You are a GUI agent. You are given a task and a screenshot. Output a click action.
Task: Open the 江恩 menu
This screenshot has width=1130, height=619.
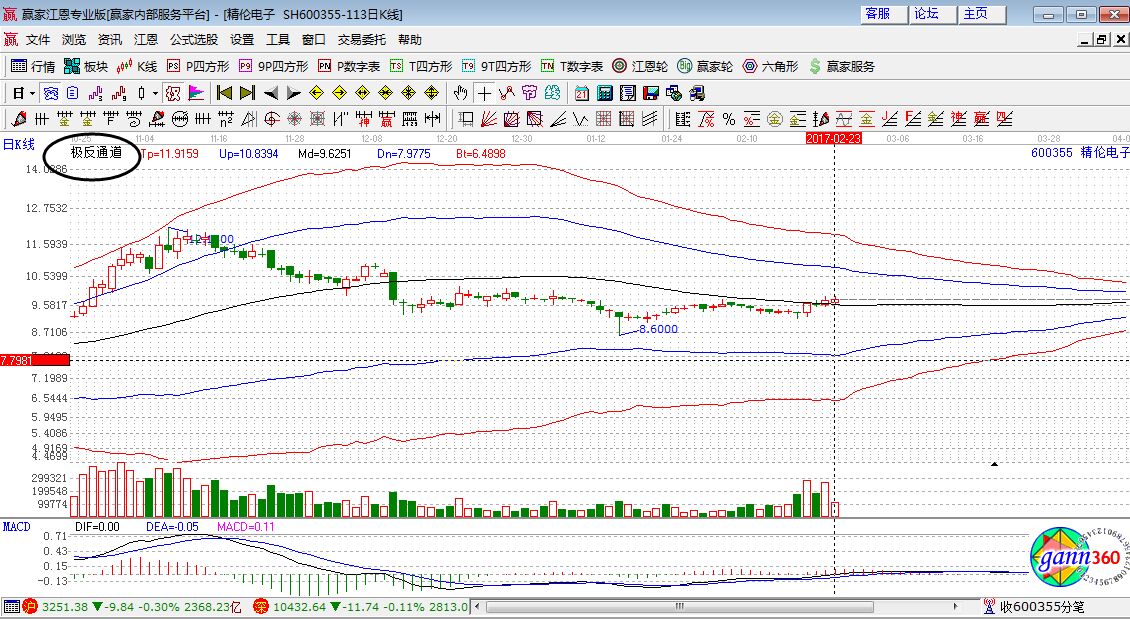[146, 40]
